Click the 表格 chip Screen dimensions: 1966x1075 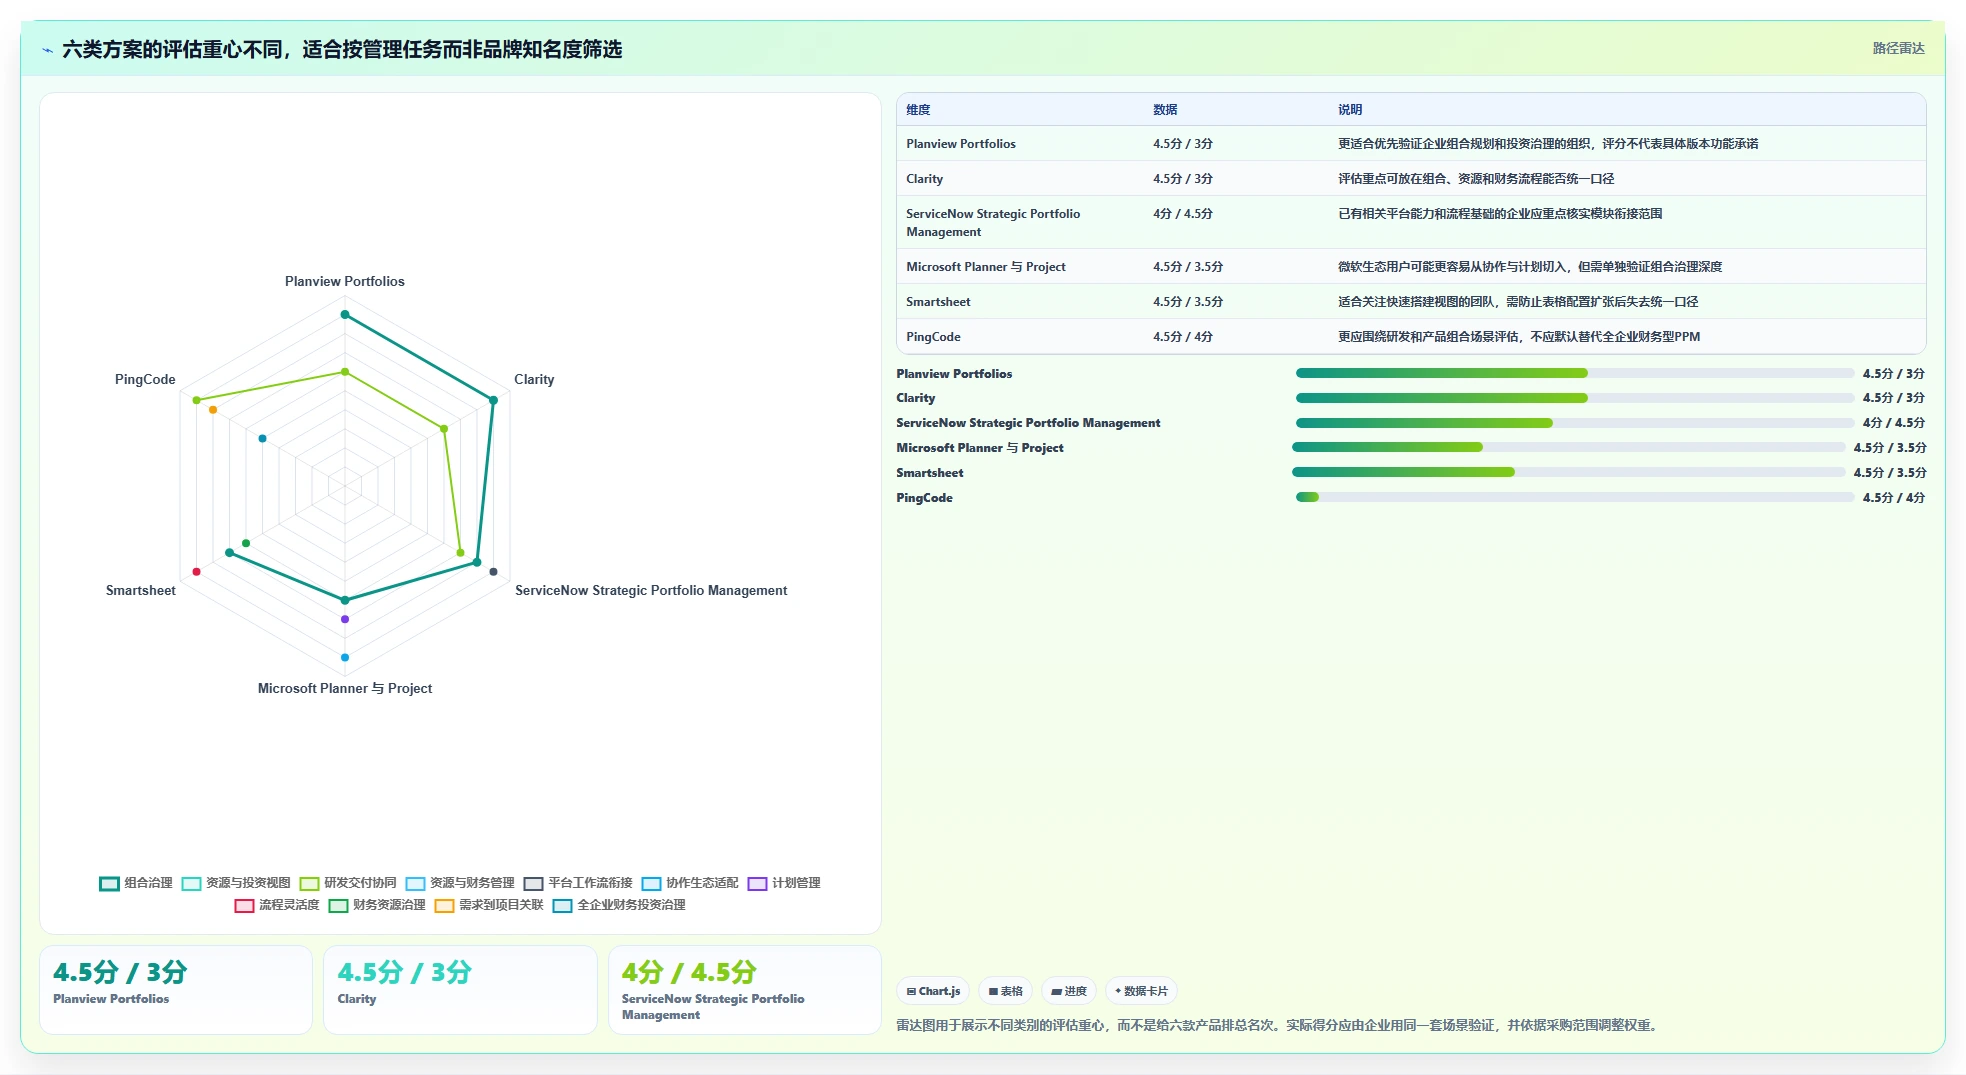(1005, 991)
